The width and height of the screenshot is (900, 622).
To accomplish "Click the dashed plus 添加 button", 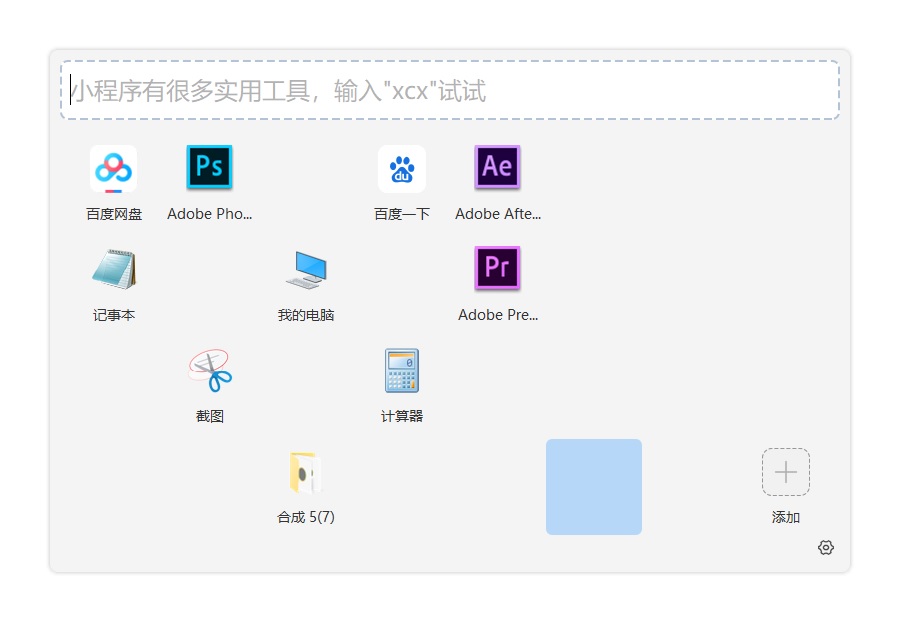I will tap(786, 472).
